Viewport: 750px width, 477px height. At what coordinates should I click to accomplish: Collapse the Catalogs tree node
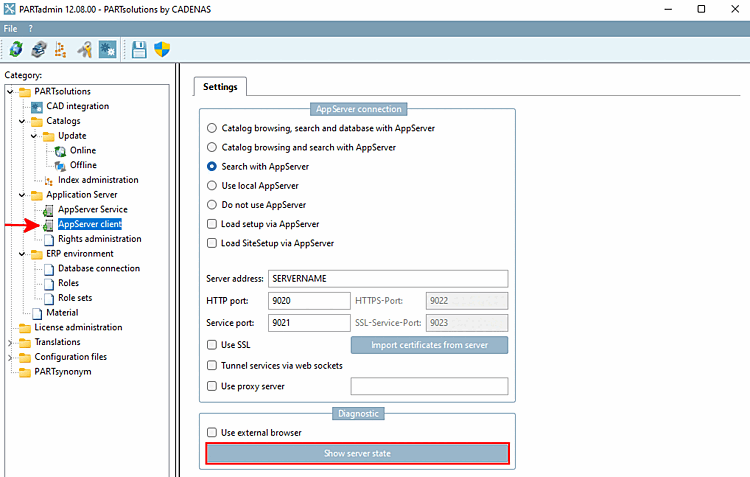[22, 121]
